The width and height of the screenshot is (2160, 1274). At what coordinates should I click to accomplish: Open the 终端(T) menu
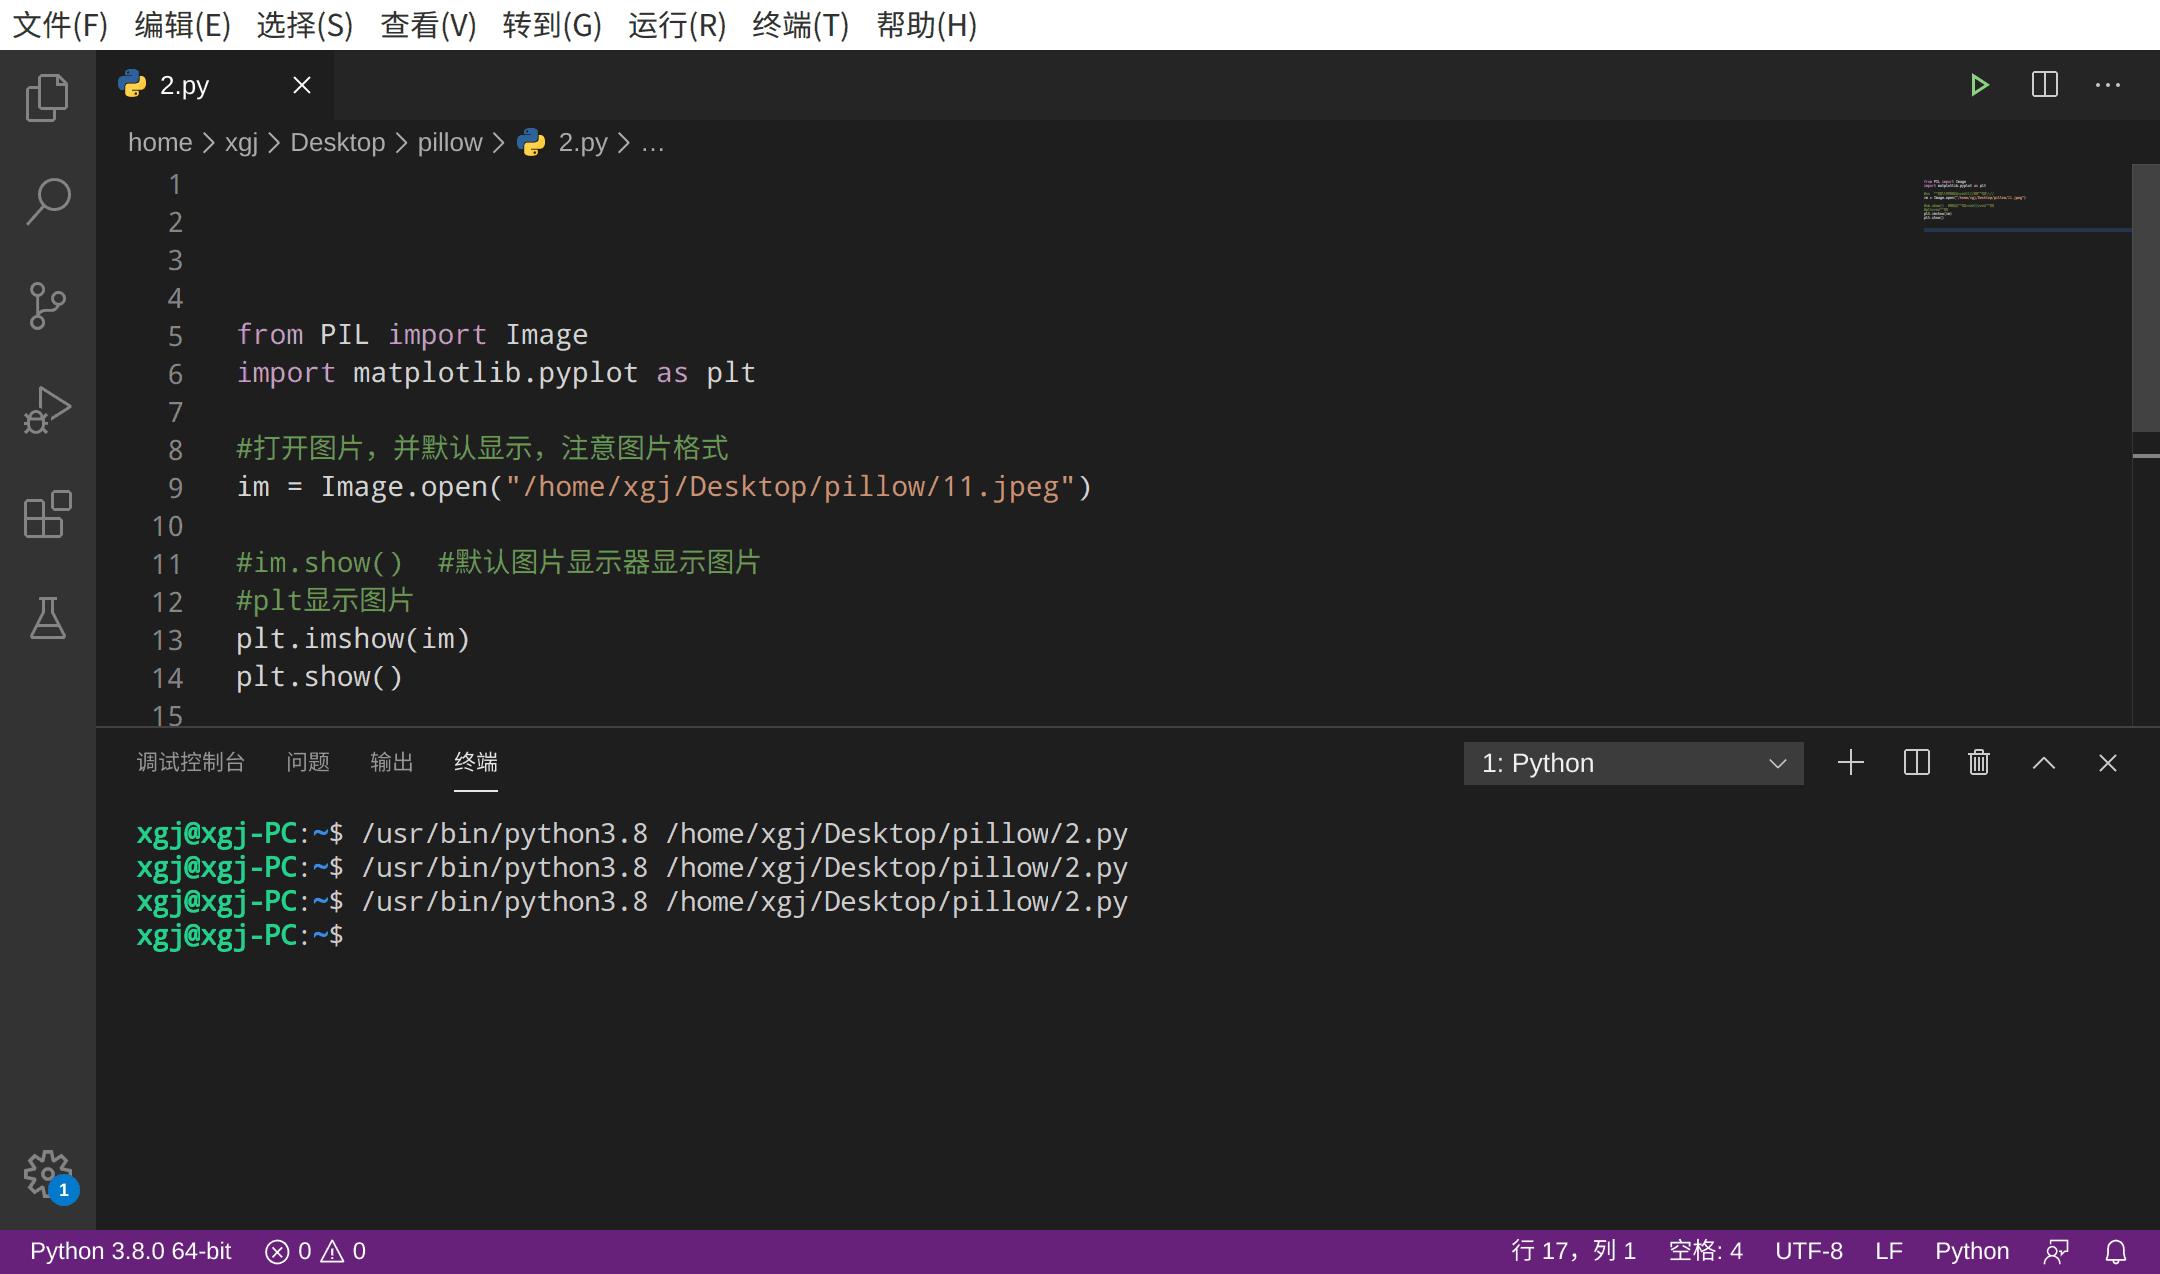pos(800,25)
